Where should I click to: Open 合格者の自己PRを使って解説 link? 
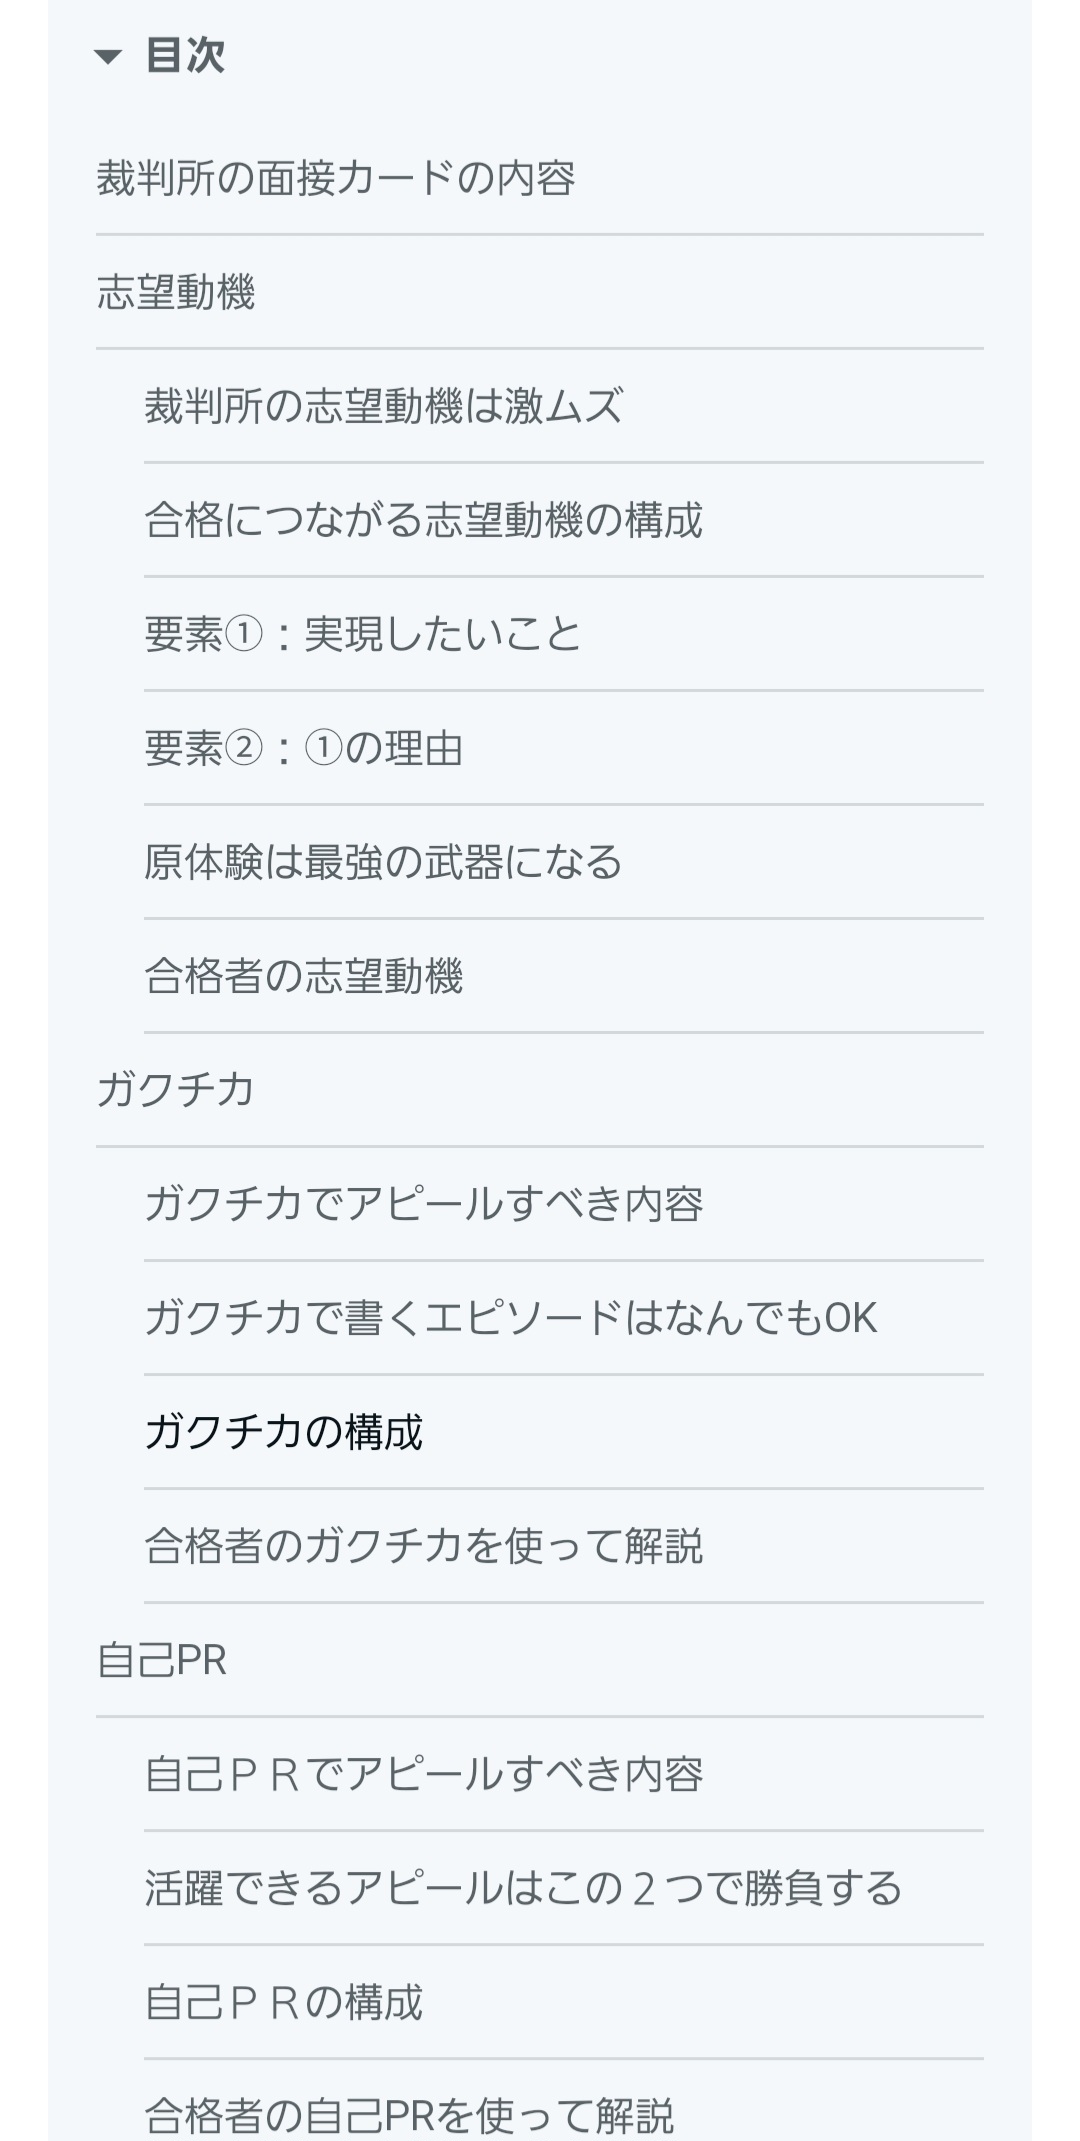point(409,2114)
